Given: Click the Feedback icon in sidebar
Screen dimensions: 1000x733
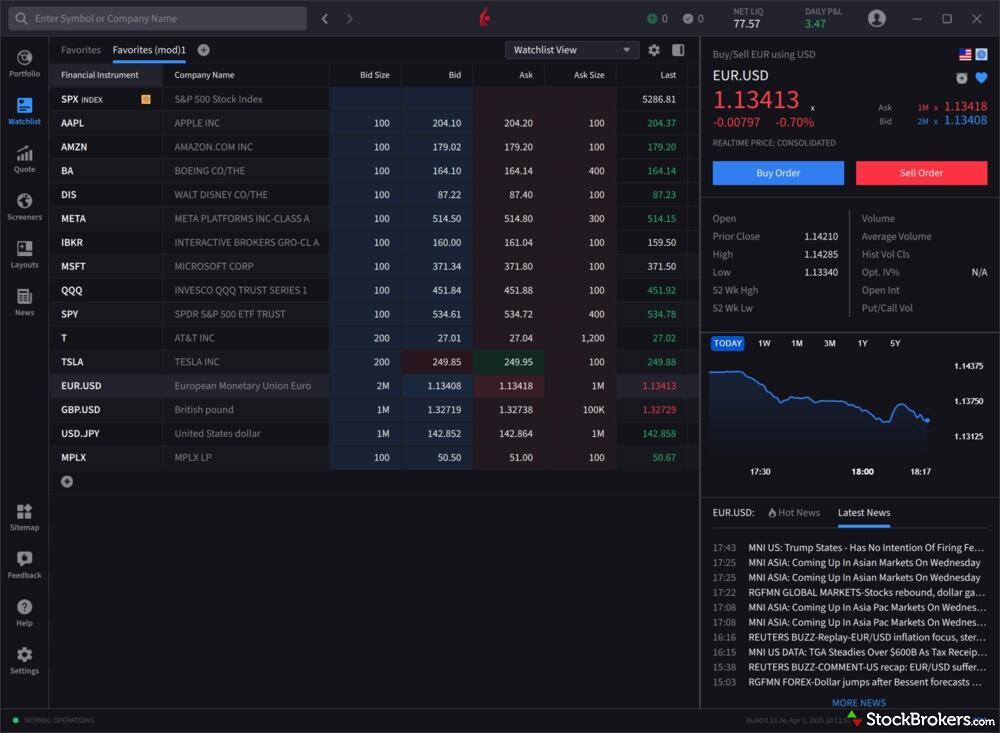Looking at the screenshot, I should [24, 565].
